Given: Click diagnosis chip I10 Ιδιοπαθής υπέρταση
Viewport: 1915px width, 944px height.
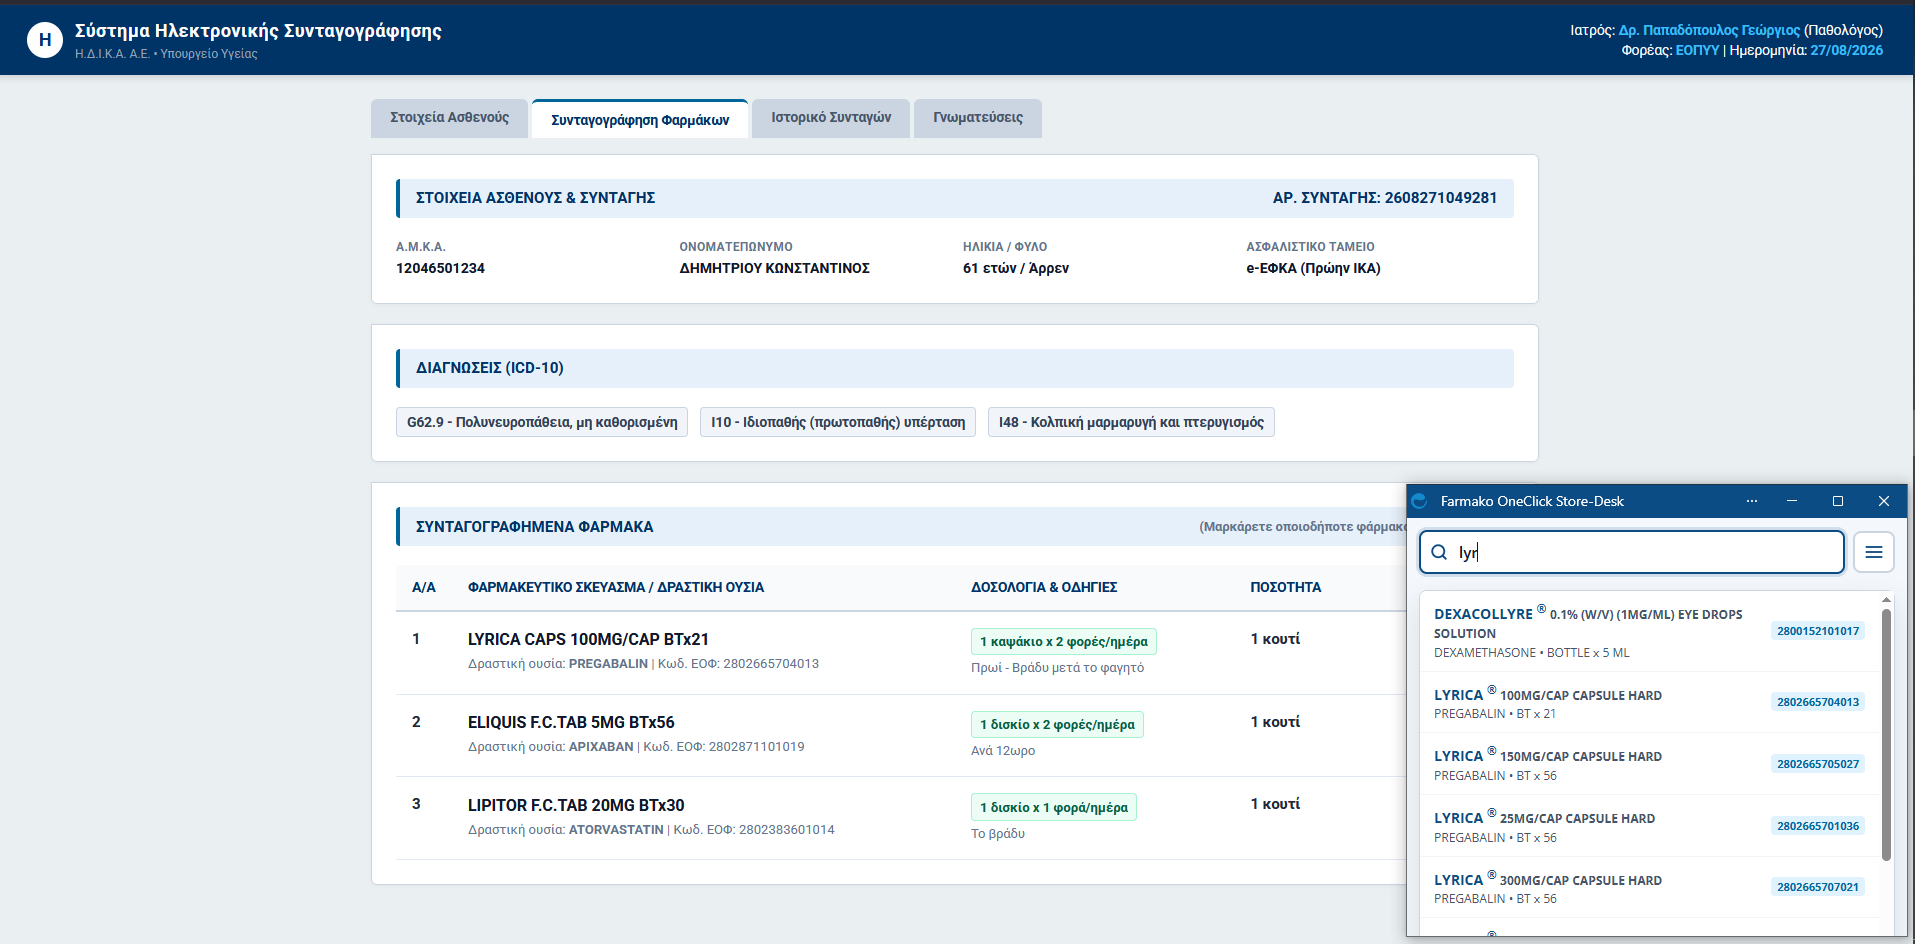Looking at the screenshot, I should [838, 422].
